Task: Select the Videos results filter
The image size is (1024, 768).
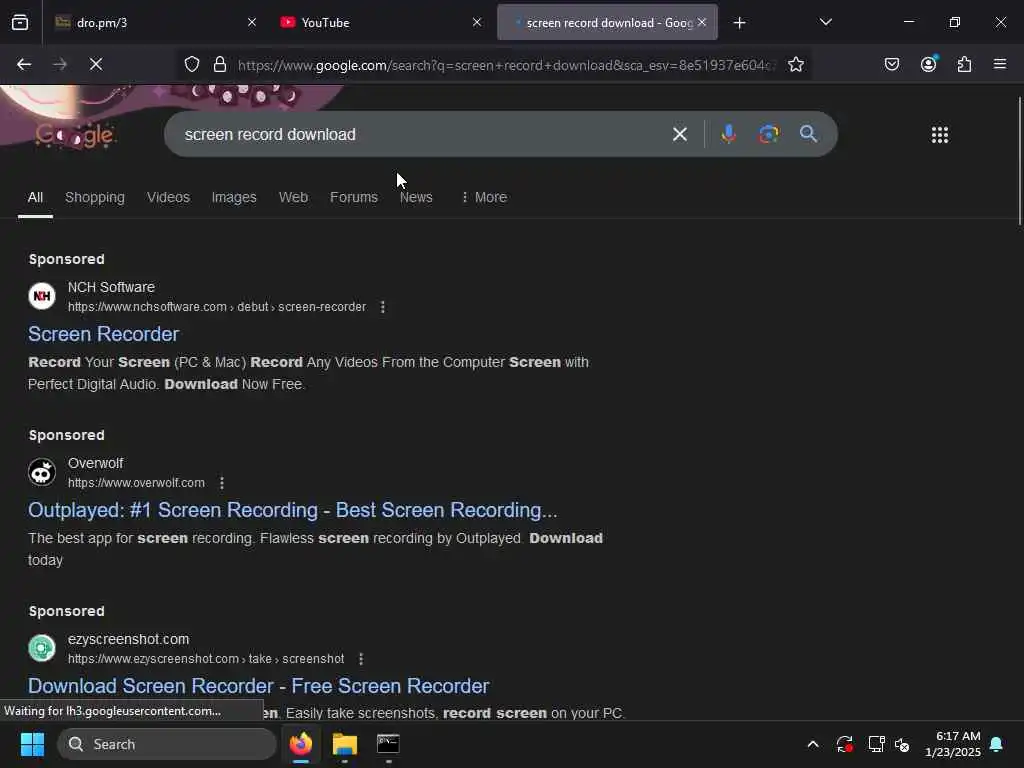Action: coord(168,197)
